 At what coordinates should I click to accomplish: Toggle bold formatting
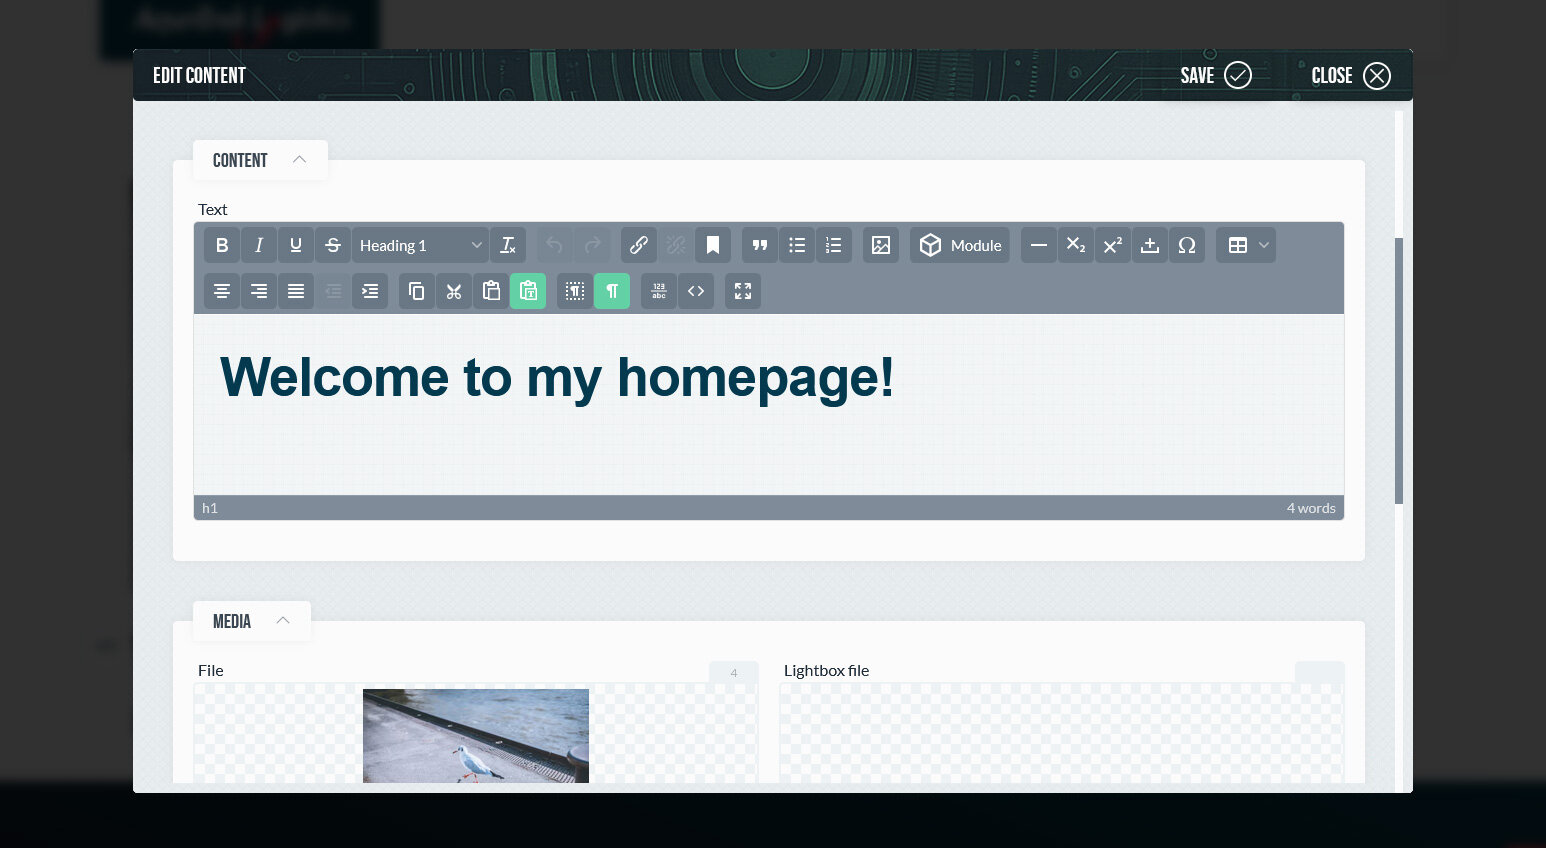[x=222, y=245]
